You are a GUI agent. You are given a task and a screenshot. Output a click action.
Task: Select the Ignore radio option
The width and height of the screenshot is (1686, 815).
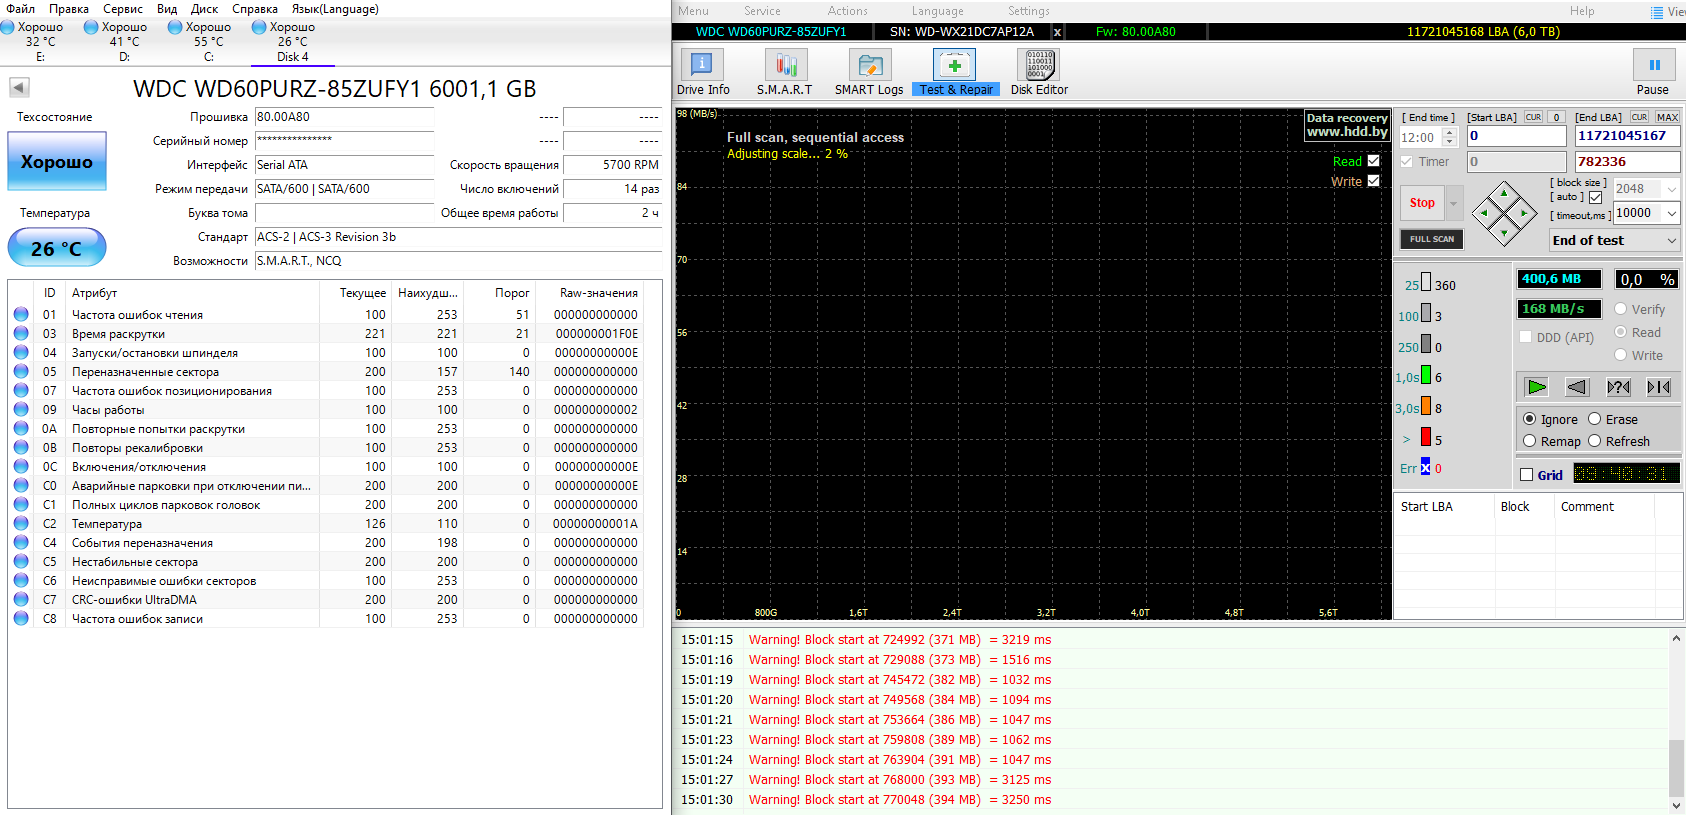coord(1529,419)
